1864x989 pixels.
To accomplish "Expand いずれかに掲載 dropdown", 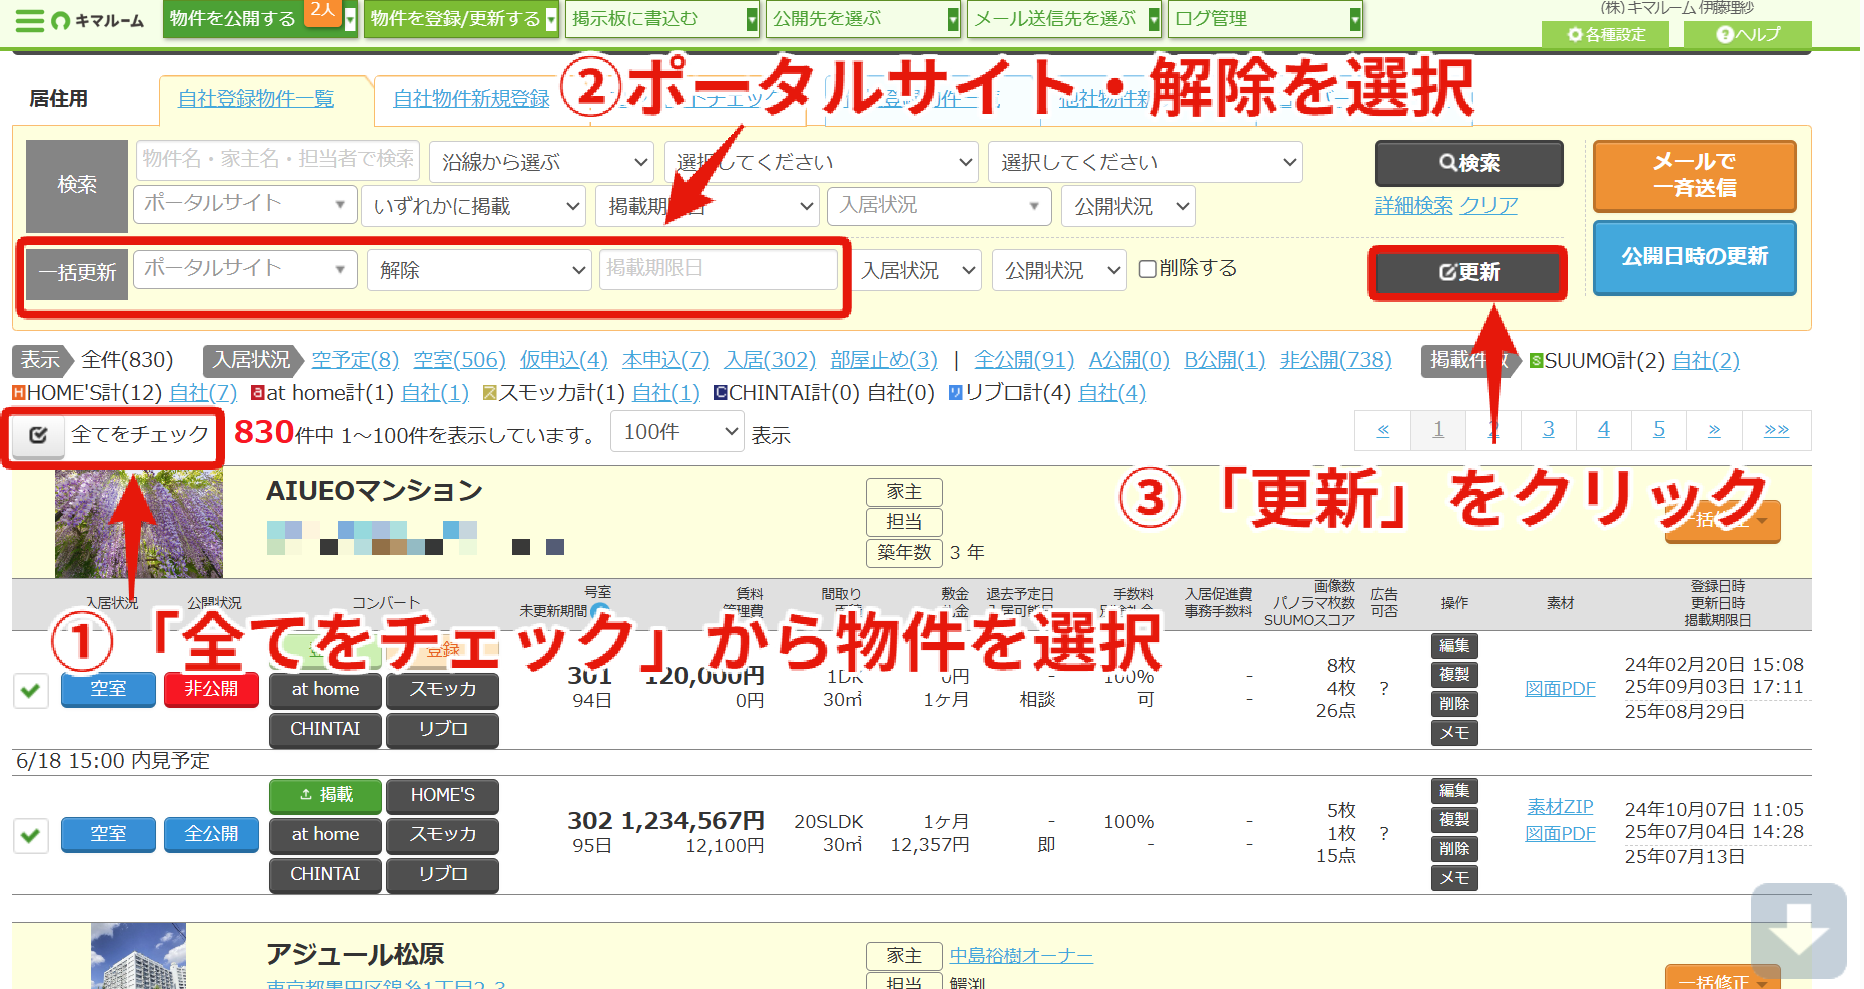I will click(x=473, y=206).
